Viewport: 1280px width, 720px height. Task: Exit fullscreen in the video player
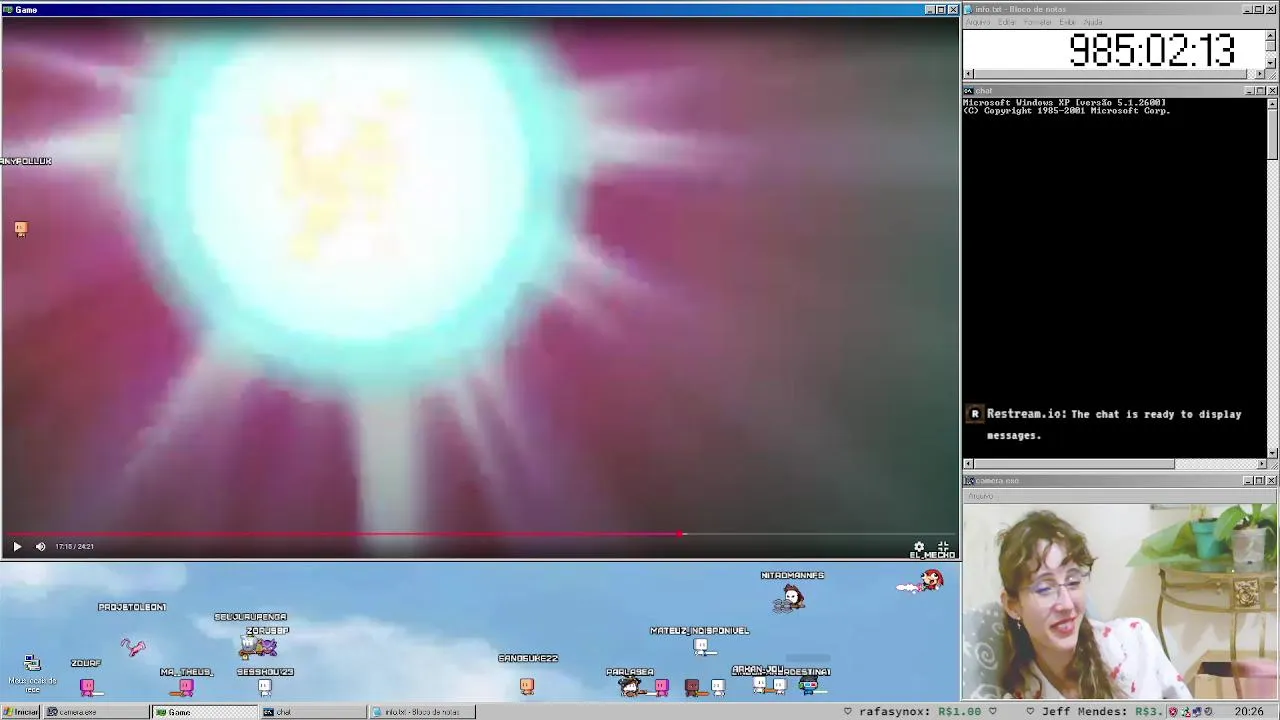click(943, 547)
